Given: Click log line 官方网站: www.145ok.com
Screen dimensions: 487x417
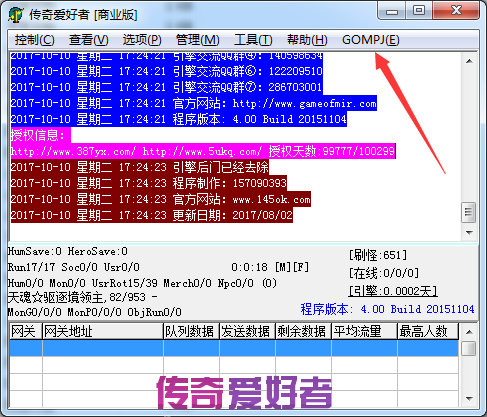Looking at the screenshot, I should click(x=161, y=199).
